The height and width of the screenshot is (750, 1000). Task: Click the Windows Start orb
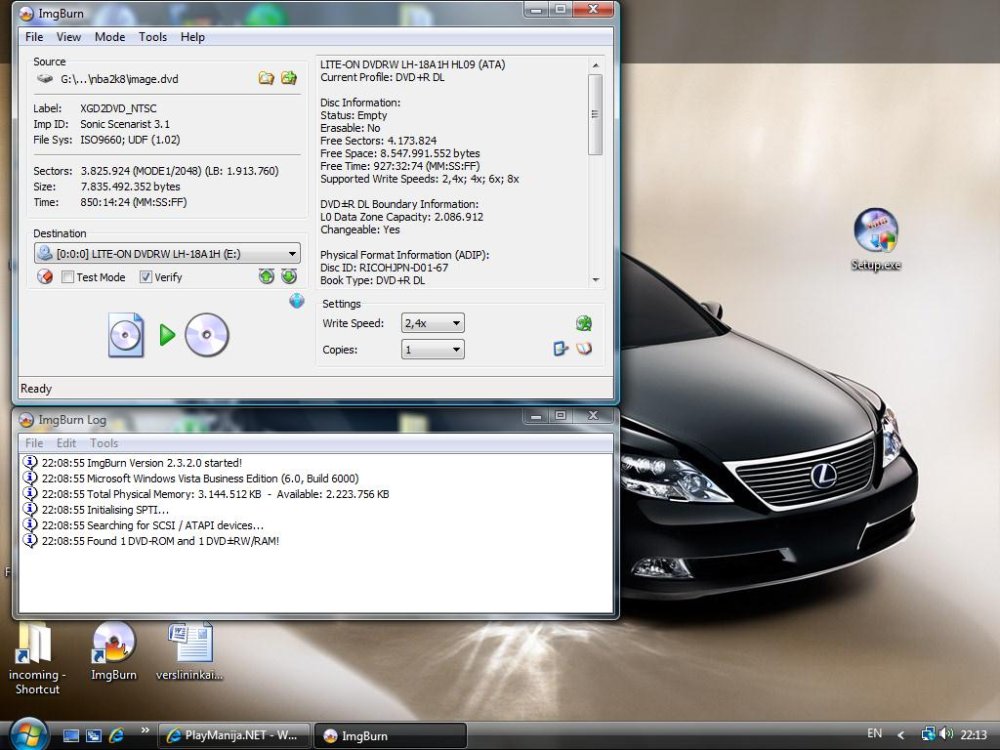point(27,734)
